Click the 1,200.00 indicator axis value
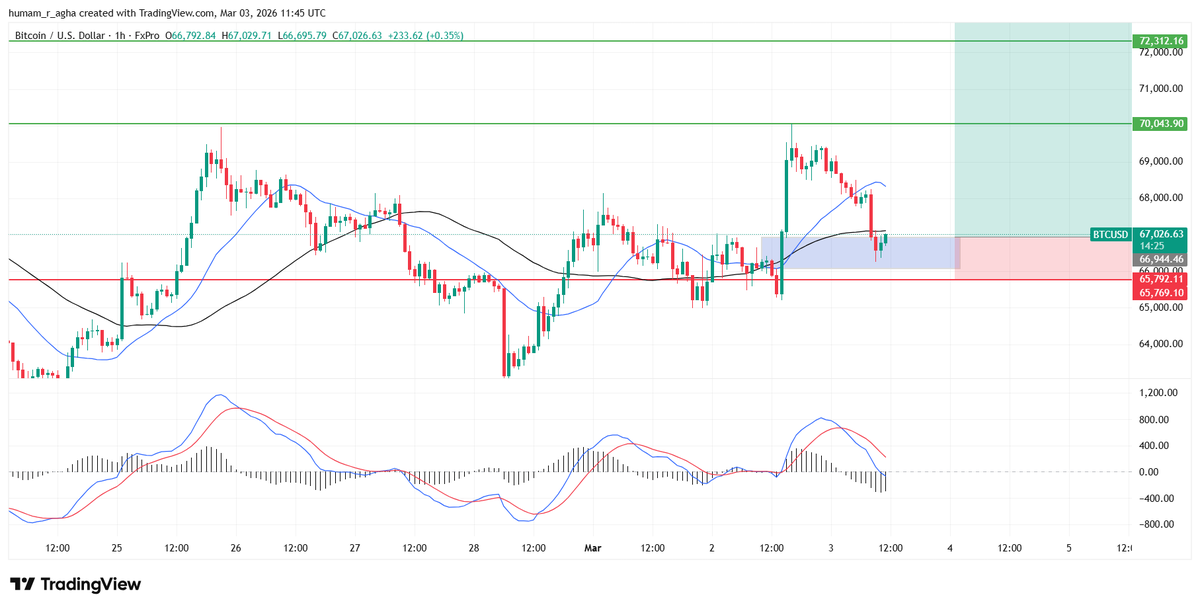Image resolution: width=1200 pixels, height=609 pixels. click(x=1160, y=393)
